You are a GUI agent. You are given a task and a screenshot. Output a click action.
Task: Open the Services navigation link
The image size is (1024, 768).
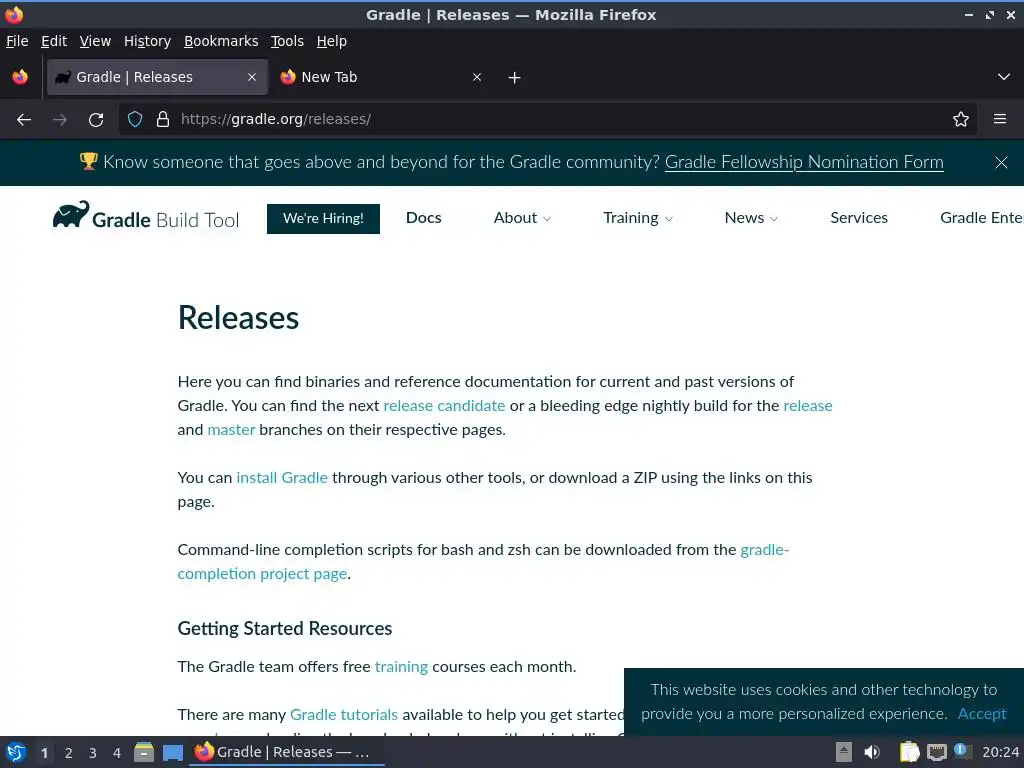click(x=859, y=217)
